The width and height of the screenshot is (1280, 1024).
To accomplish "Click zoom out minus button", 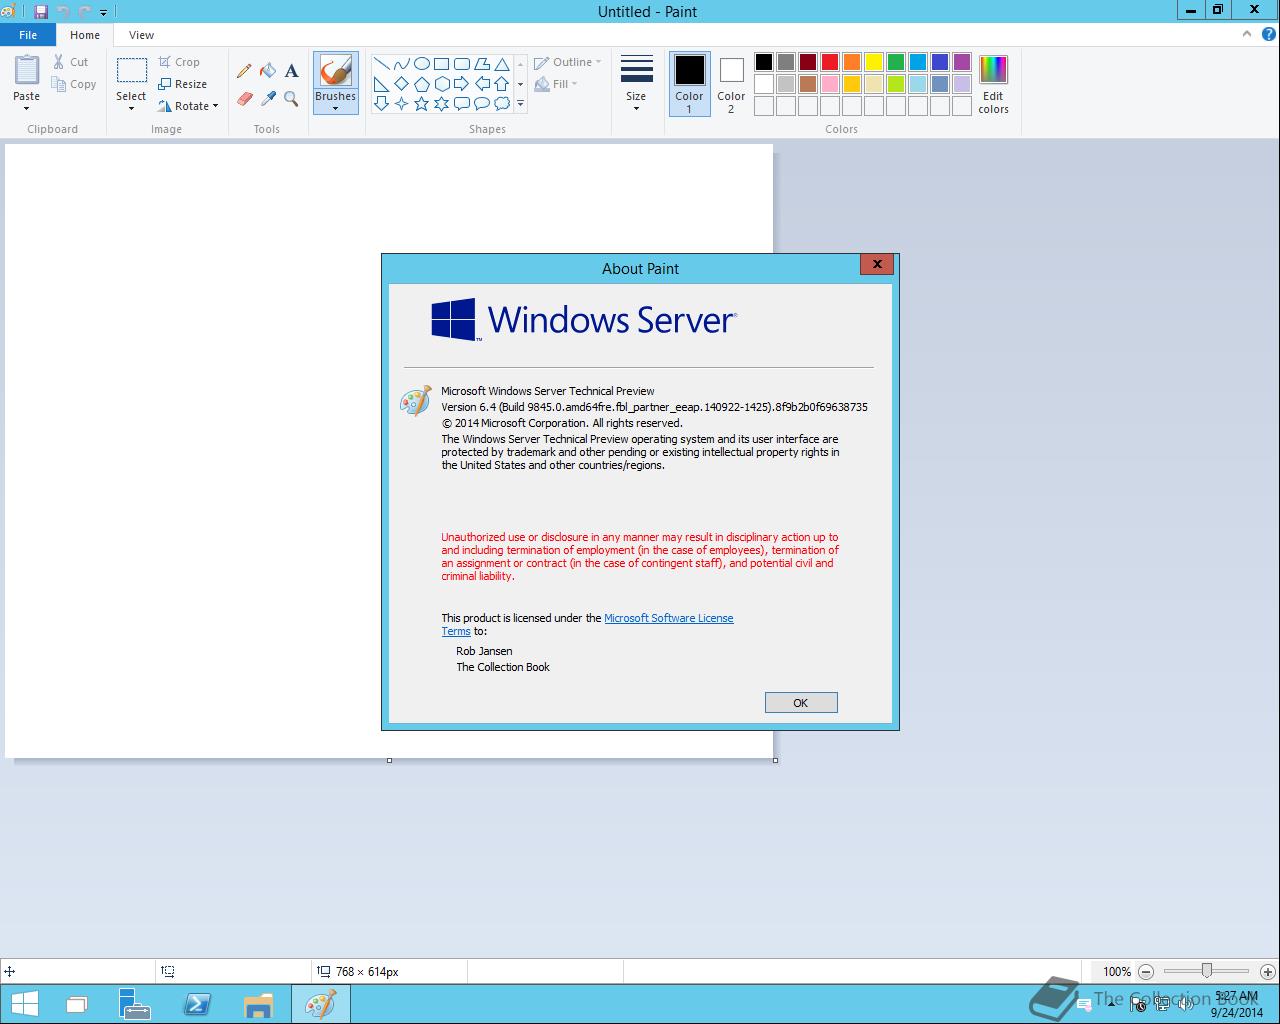I will 1146,971.
